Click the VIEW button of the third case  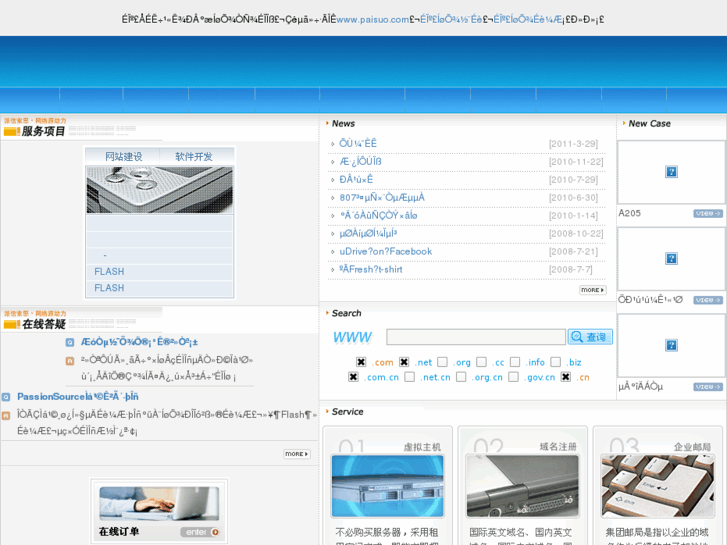(x=708, y=387)
